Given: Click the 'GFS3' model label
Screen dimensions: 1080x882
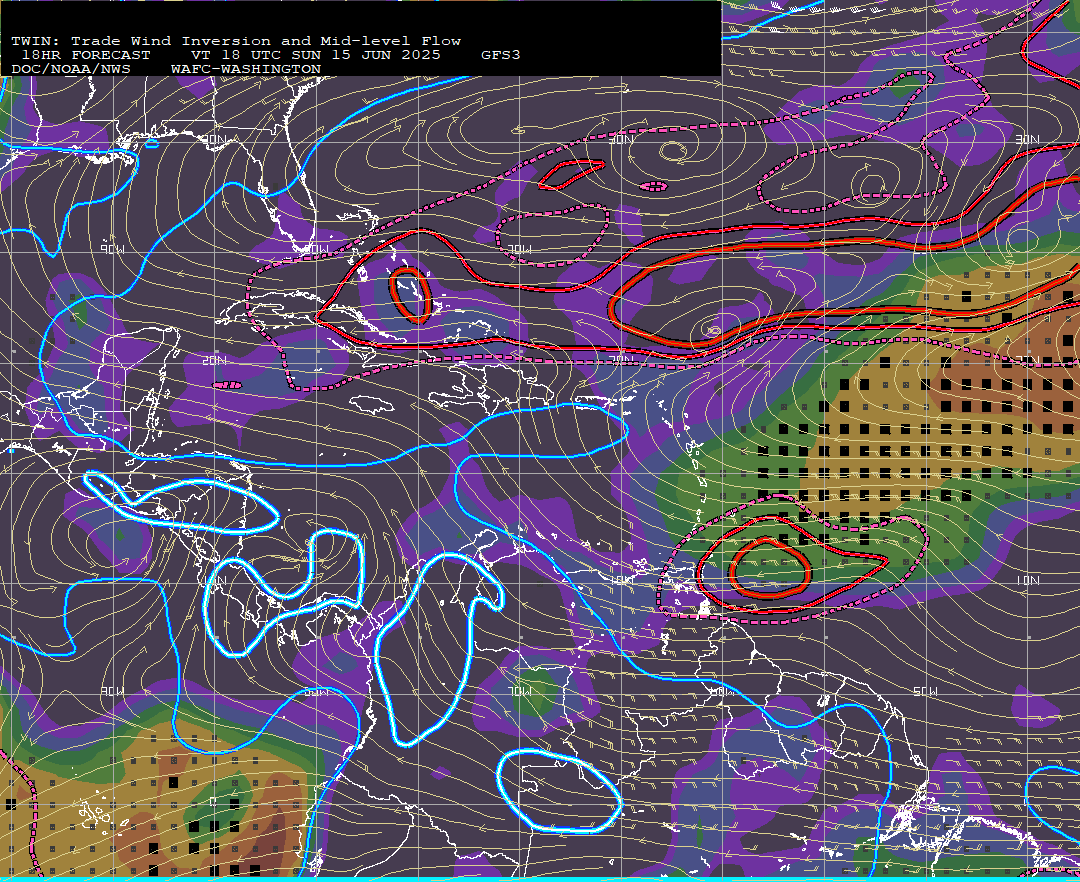Looking at the screenshot, I should click(x=501, y=55).
